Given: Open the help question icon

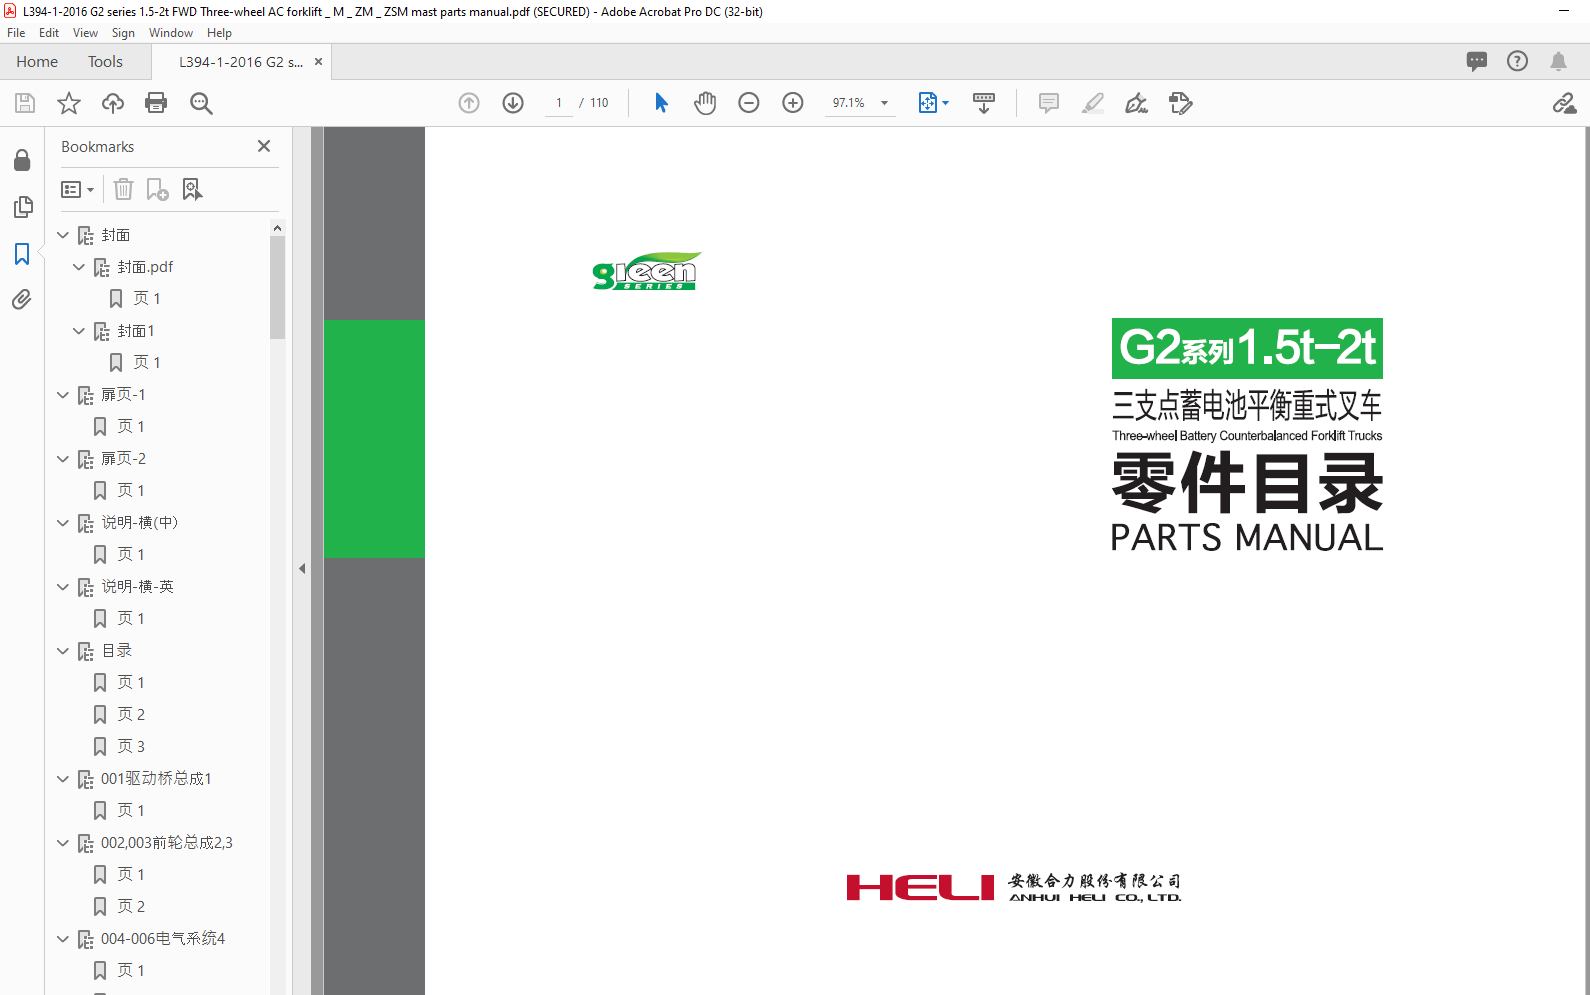Looking at the screenshot, I should tap(1518, 61).
